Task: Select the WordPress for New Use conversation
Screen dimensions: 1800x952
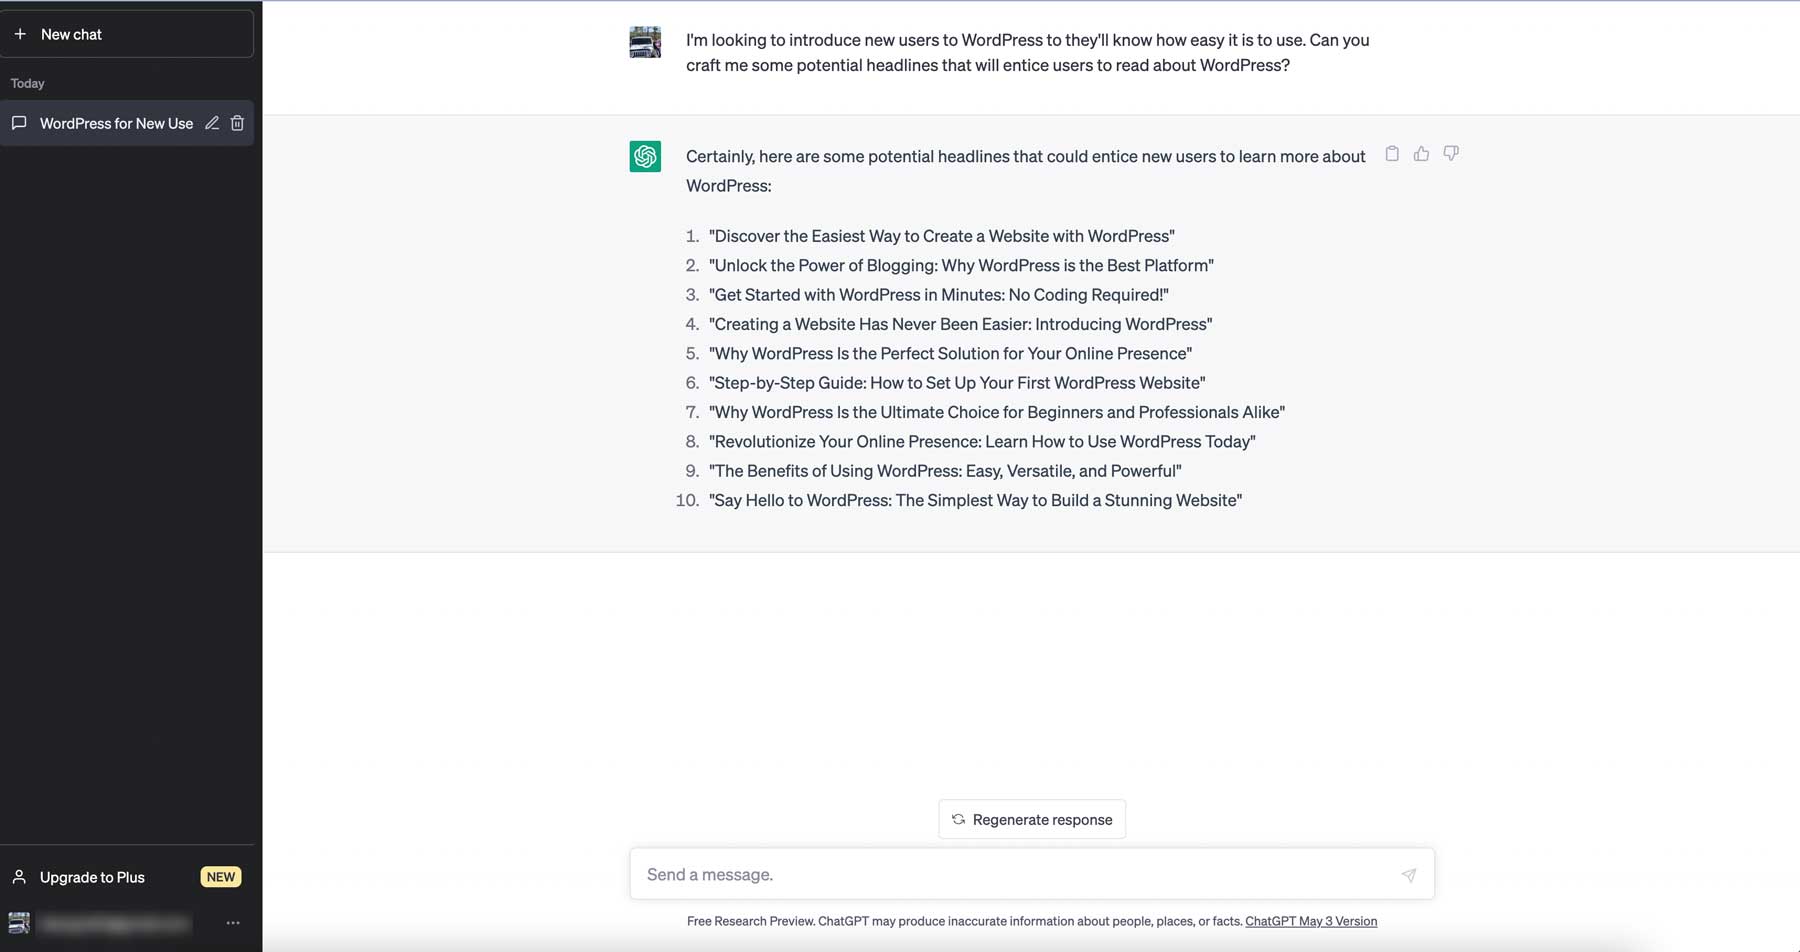Action: 115,123
